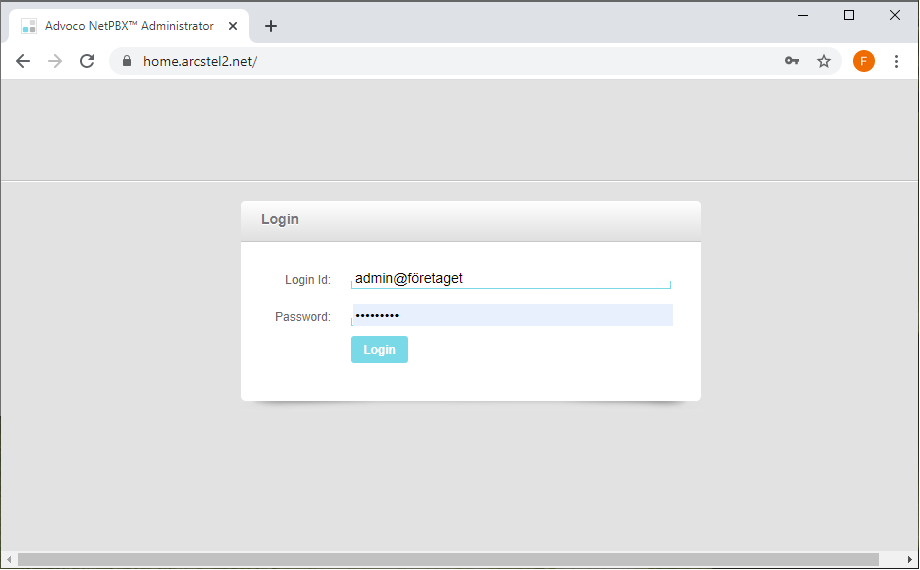920x570 pixels.
Task: Select the Advoco NetPBX Administrator tab
Action: (129, 26)
